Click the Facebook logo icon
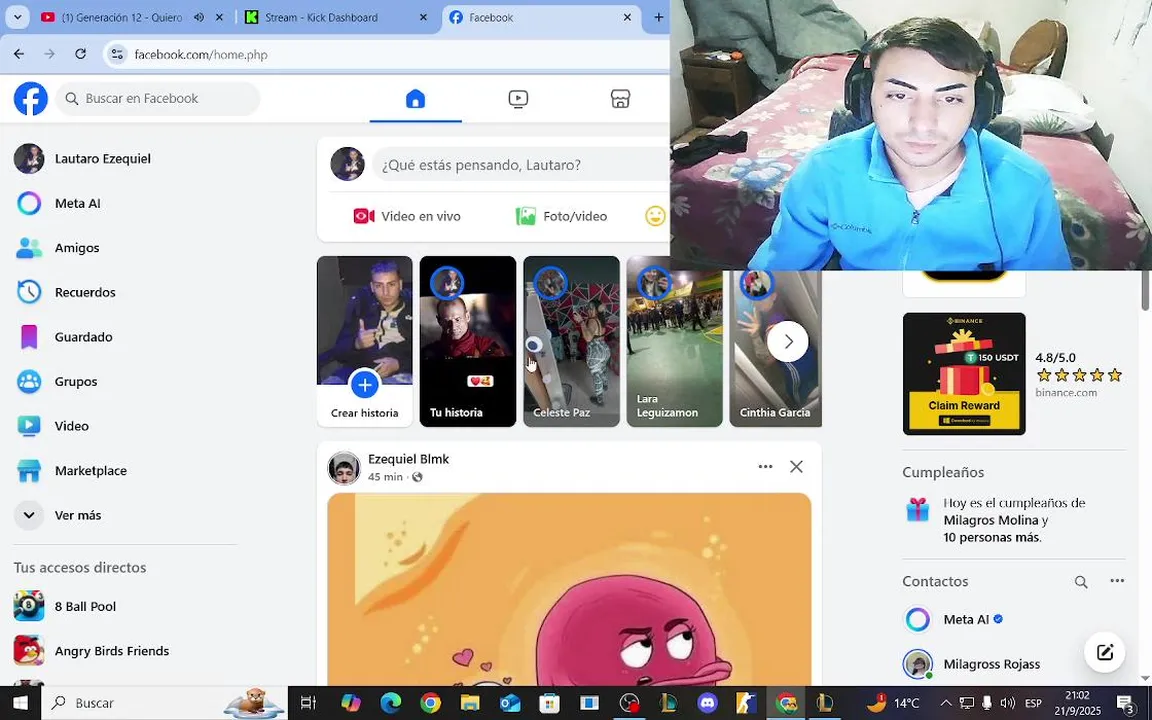 click(x=31, y=98)
